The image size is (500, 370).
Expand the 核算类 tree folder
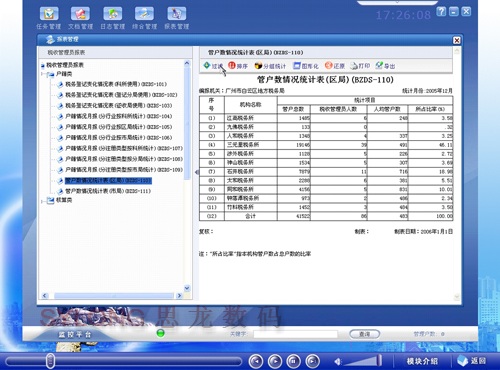pos(43,200)
